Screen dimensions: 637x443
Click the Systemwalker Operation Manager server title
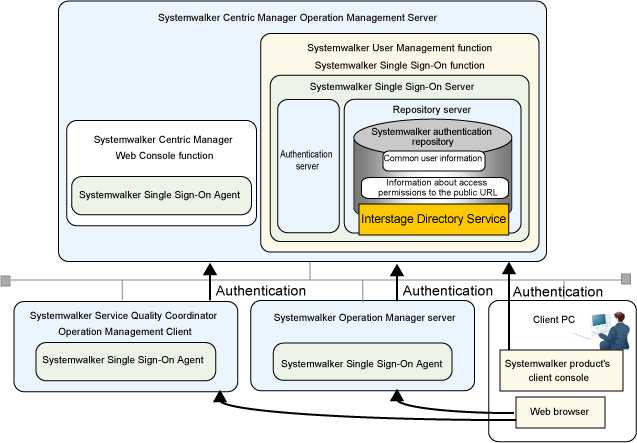[364, 318]
